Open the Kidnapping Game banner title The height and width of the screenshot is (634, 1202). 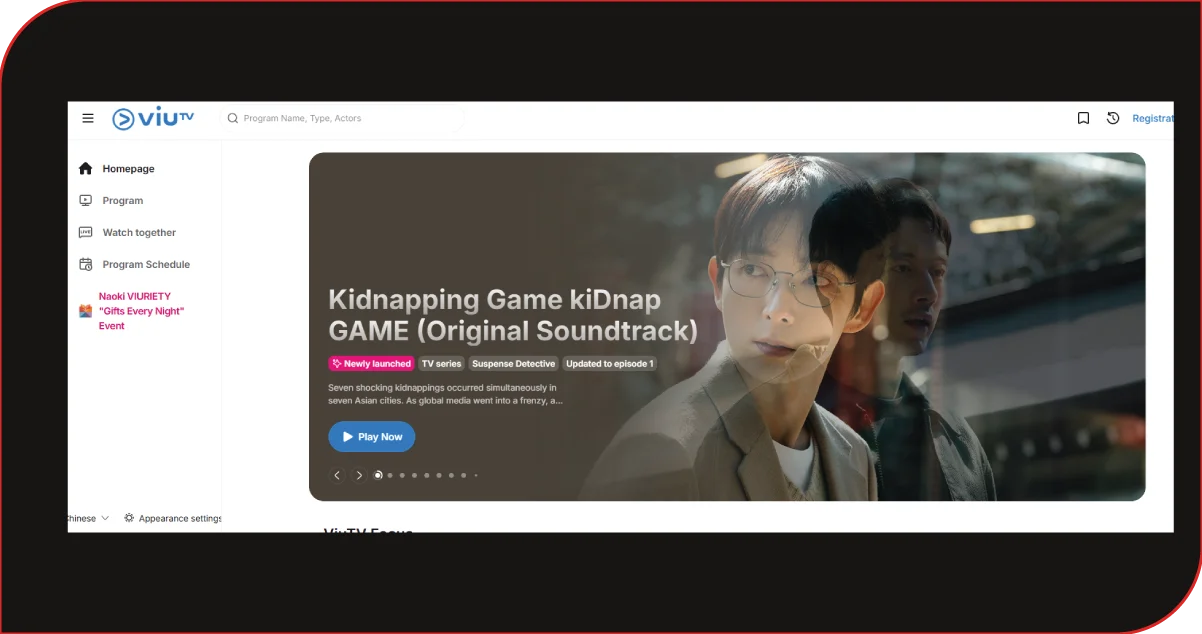point(513,314)
